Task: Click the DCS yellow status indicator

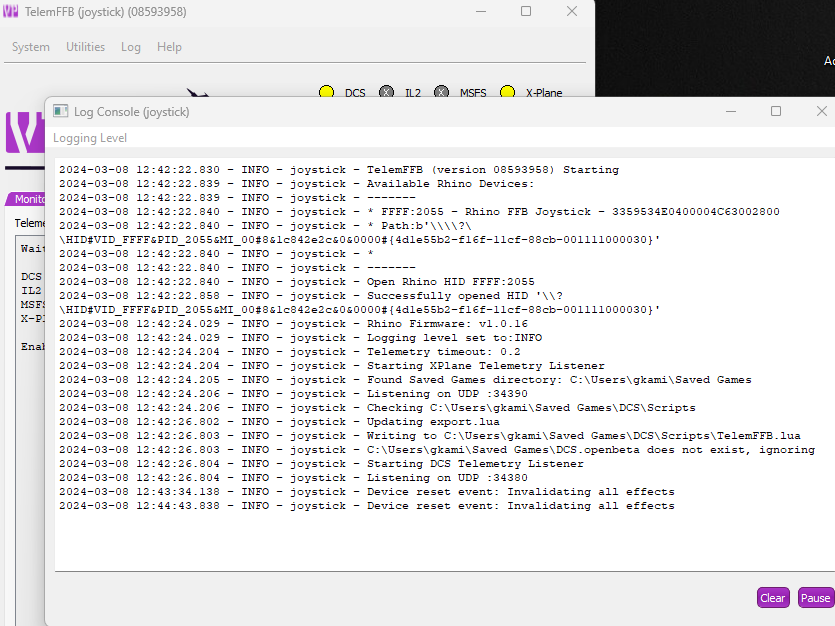Action: click(326, 93)
